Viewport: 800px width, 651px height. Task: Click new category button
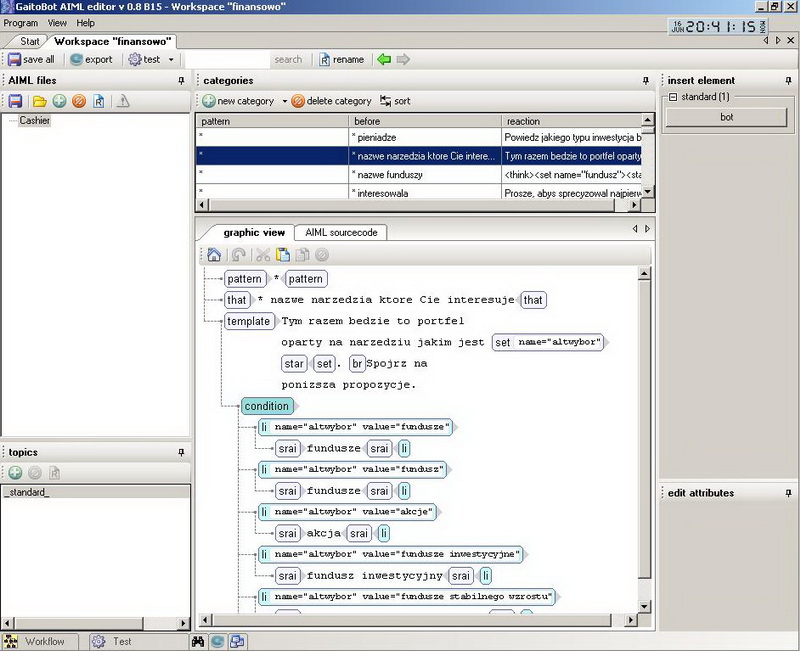click(x=238, y=101)
